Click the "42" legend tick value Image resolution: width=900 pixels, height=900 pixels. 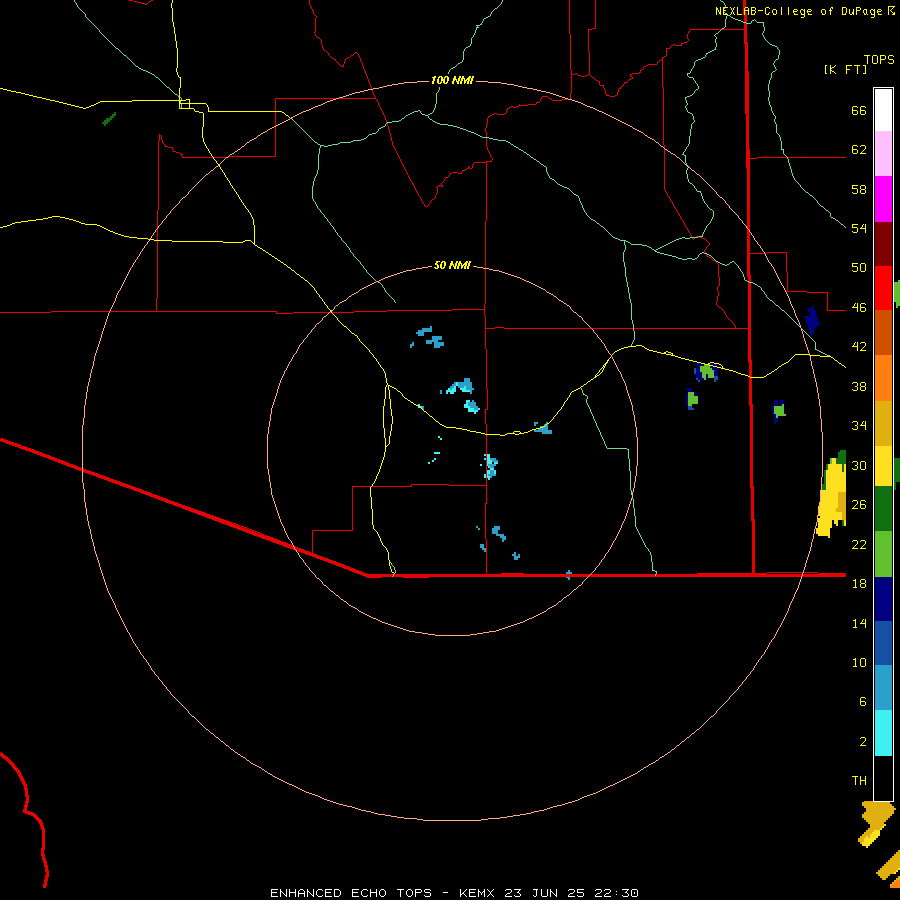(x=859, y=347)
